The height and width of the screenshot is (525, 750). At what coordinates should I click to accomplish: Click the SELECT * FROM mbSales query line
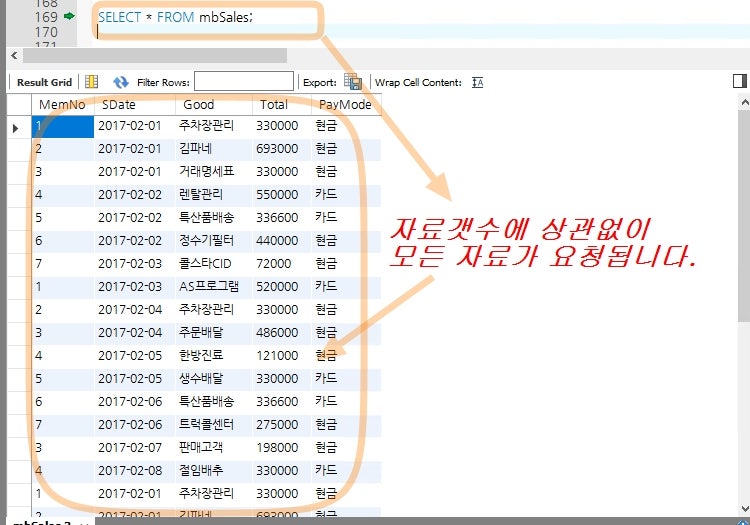(x=175, y=17)
